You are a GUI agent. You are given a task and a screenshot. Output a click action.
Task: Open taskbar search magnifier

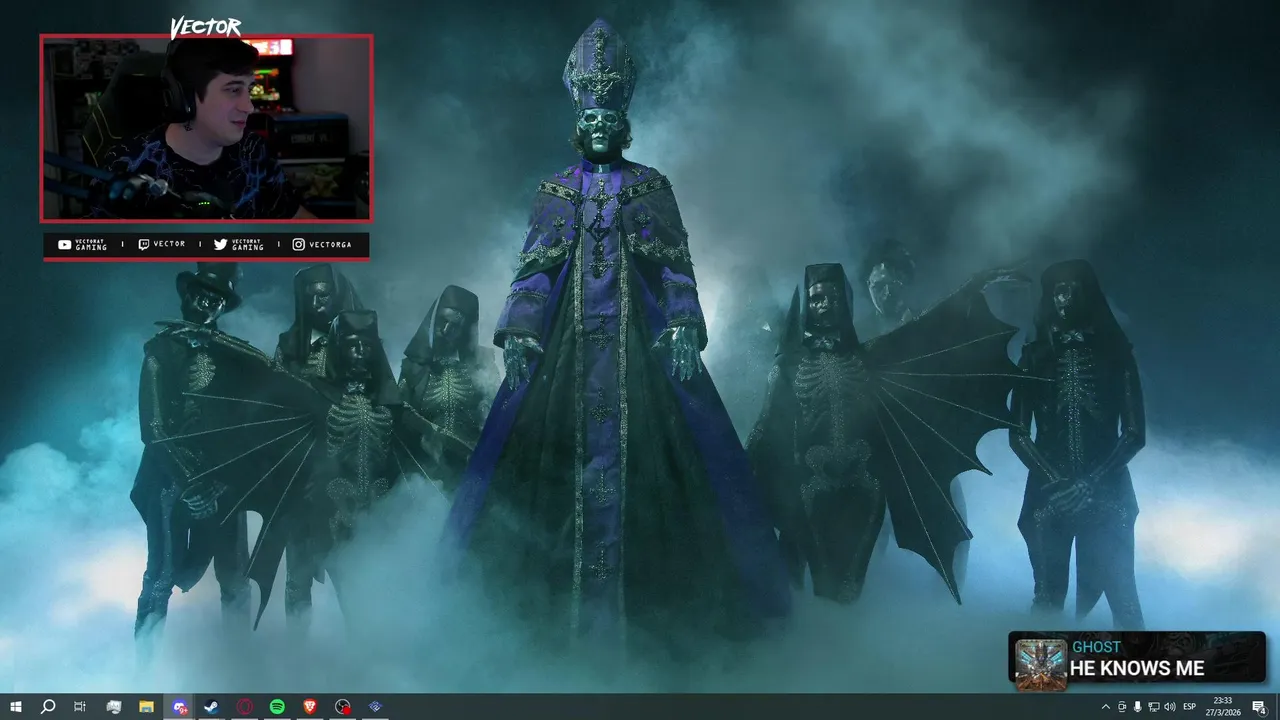coord(47,707)
